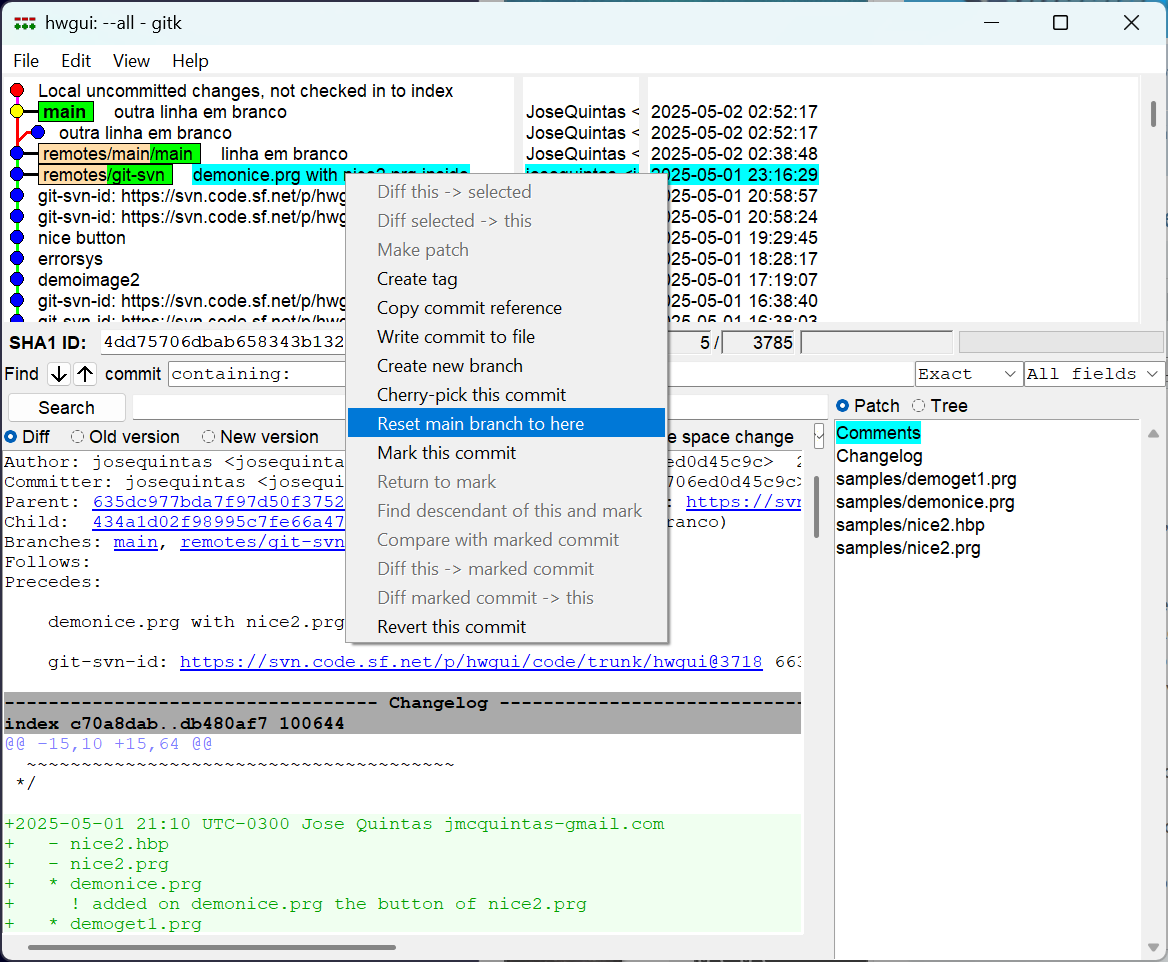Expand the All fields dropdown
The width and height of the screenshot is (1168, 962).
coord(1094,374)
